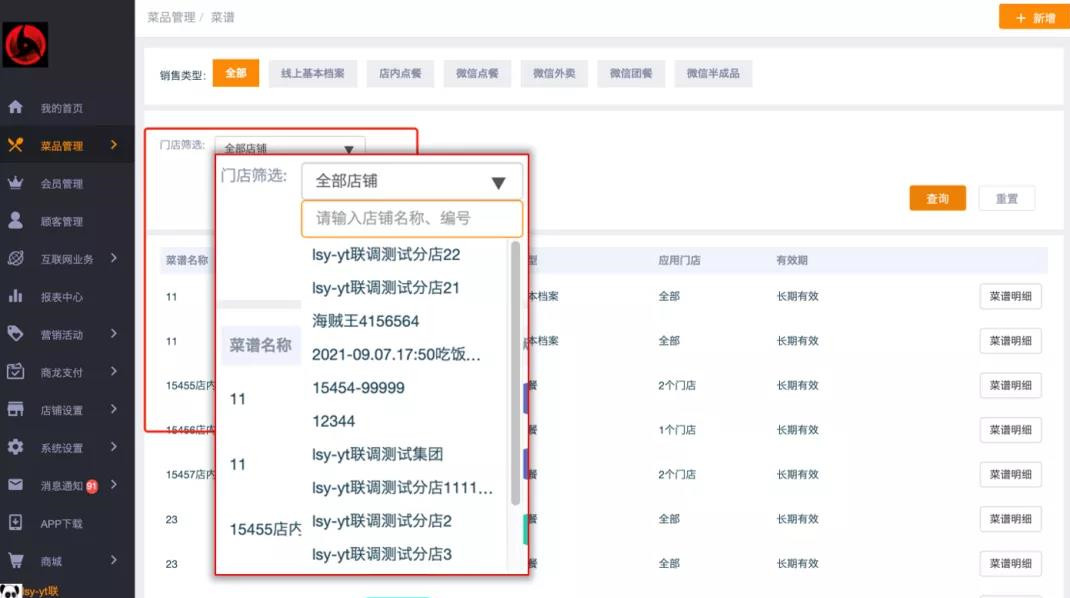The image size is (1070, 598).
Task: Select the 全部 sales type filter
Action: pos(235,73)
